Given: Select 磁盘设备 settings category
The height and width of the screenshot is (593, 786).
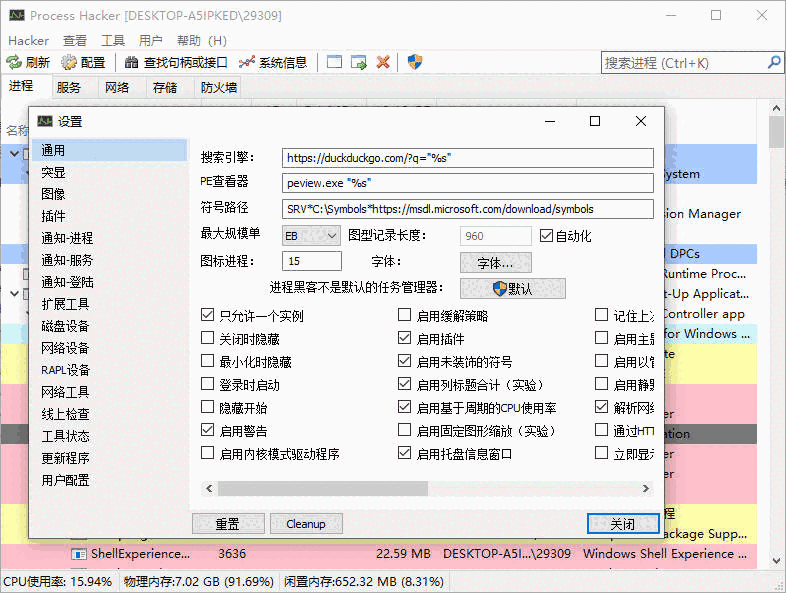Looking at the screenshot, I should 109,326.
